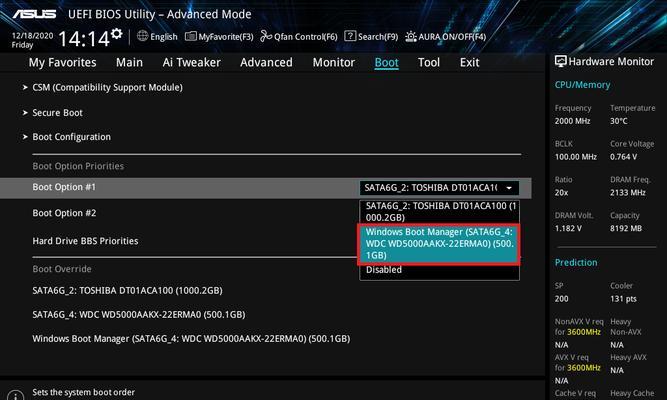Click the Boot Override heading

(x=62, y=269)
